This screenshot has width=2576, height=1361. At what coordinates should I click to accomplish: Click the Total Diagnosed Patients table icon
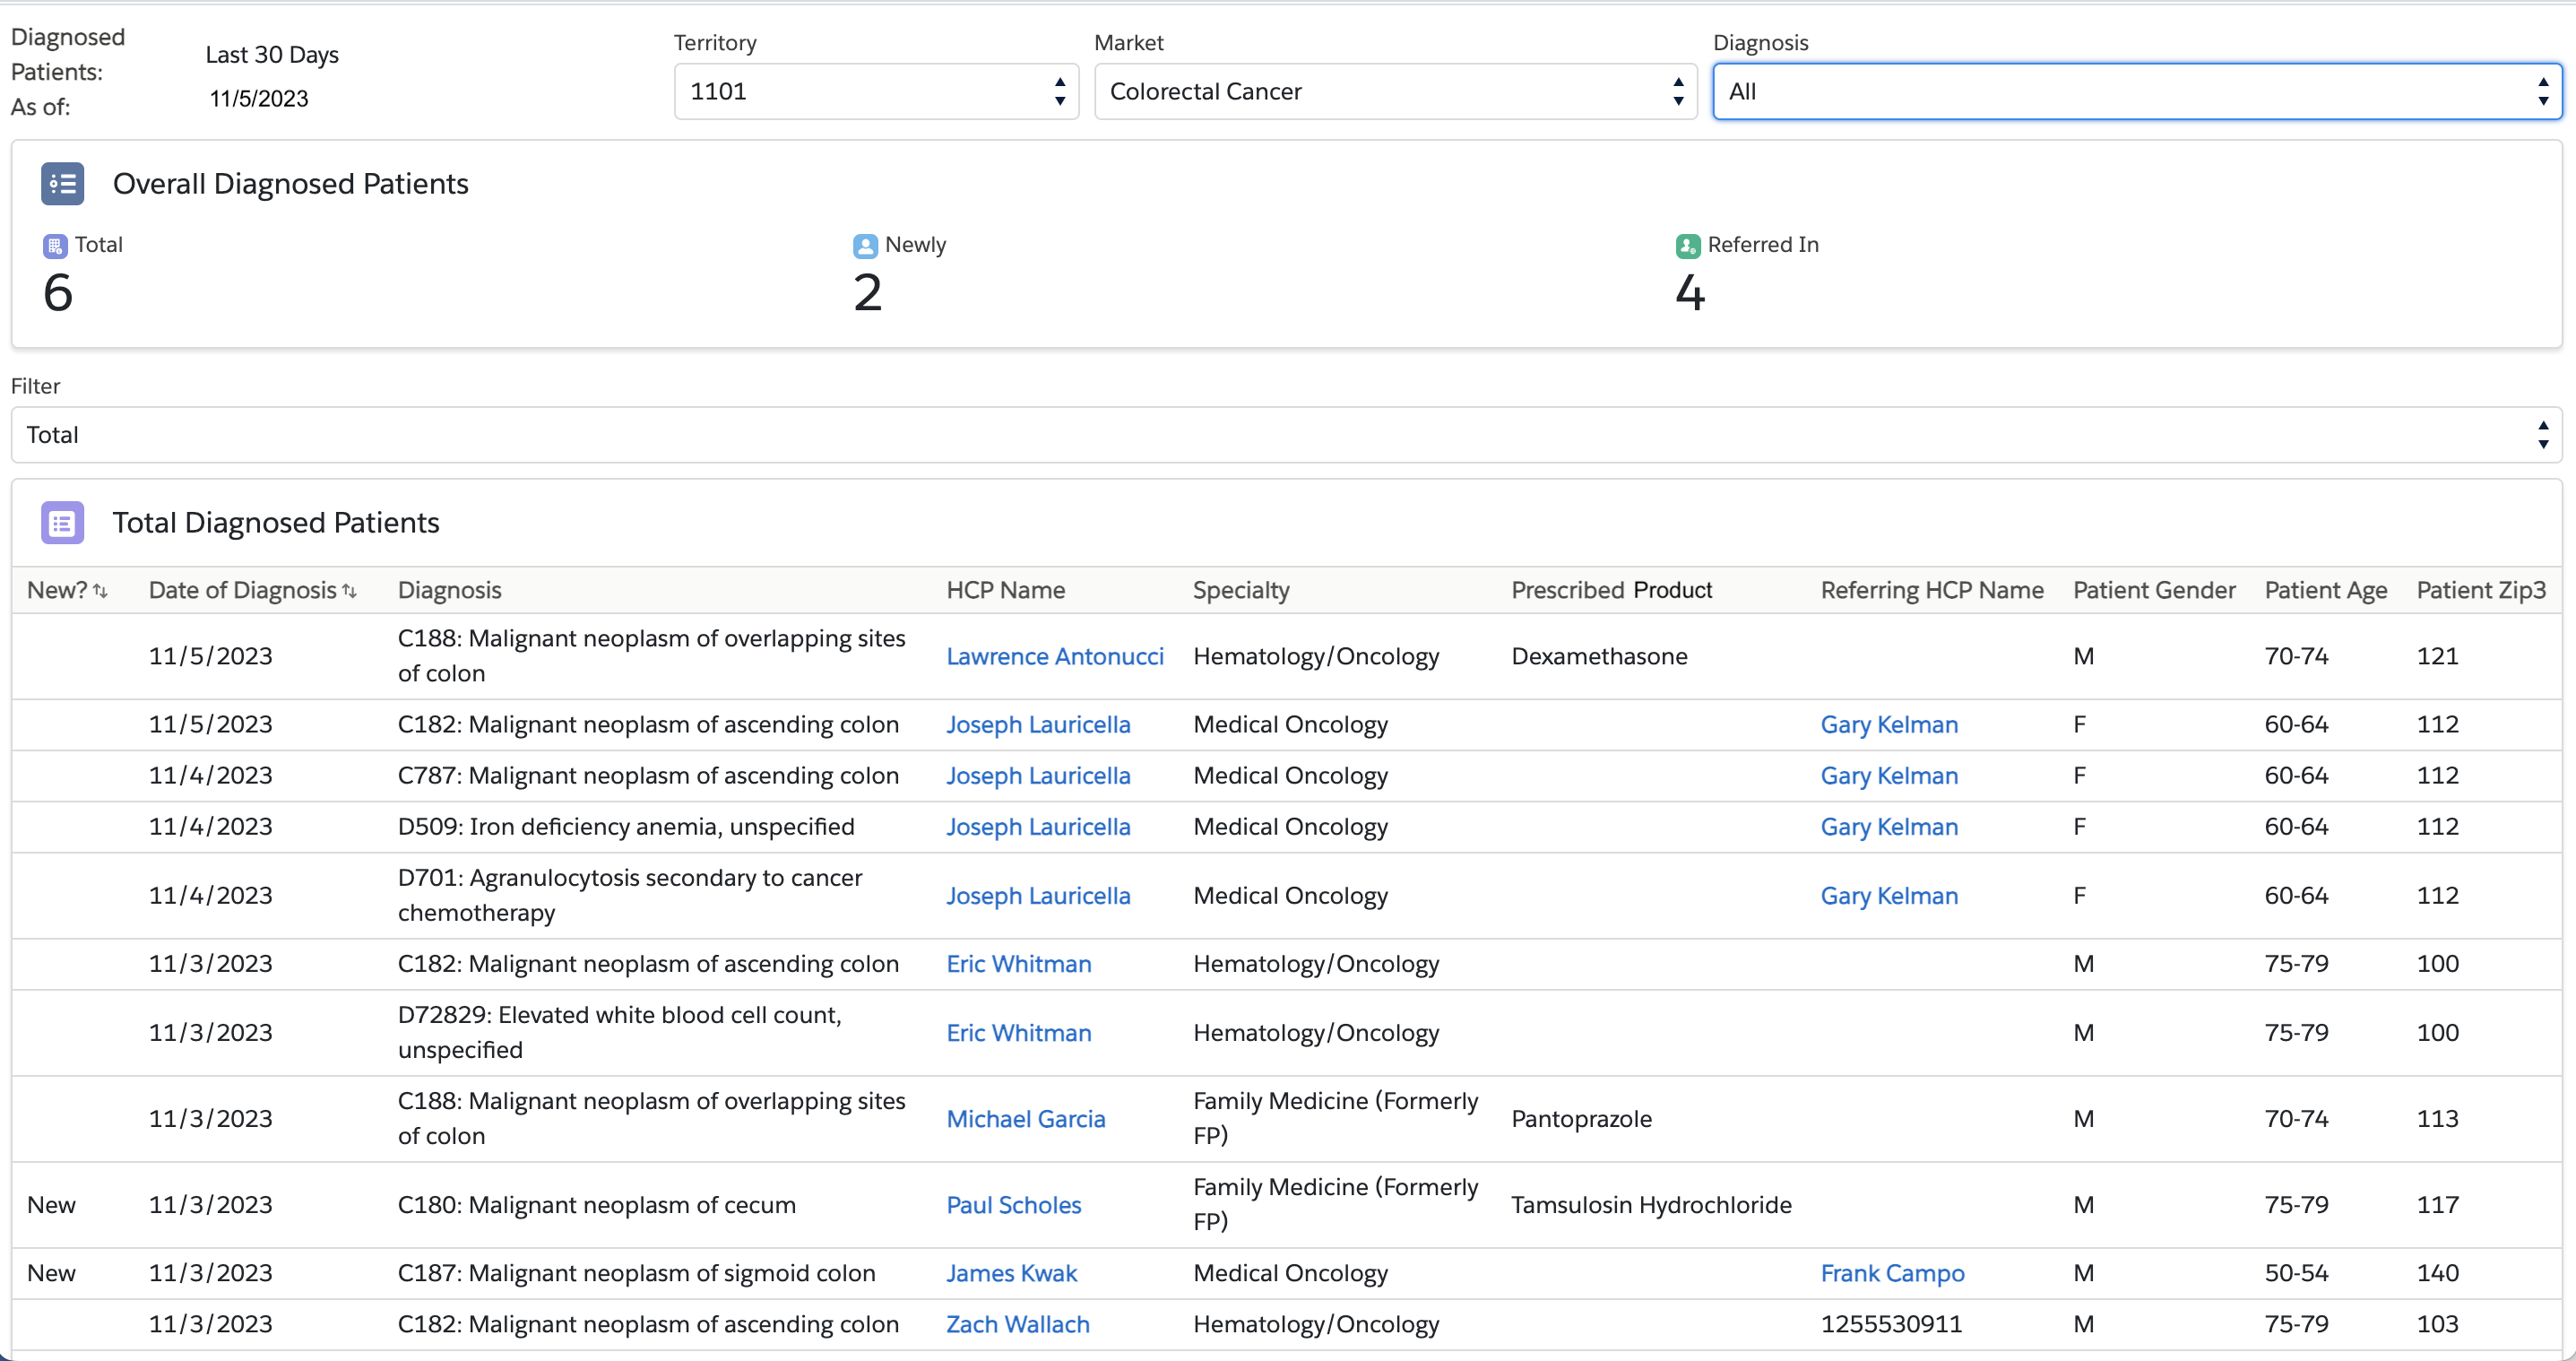62,523
